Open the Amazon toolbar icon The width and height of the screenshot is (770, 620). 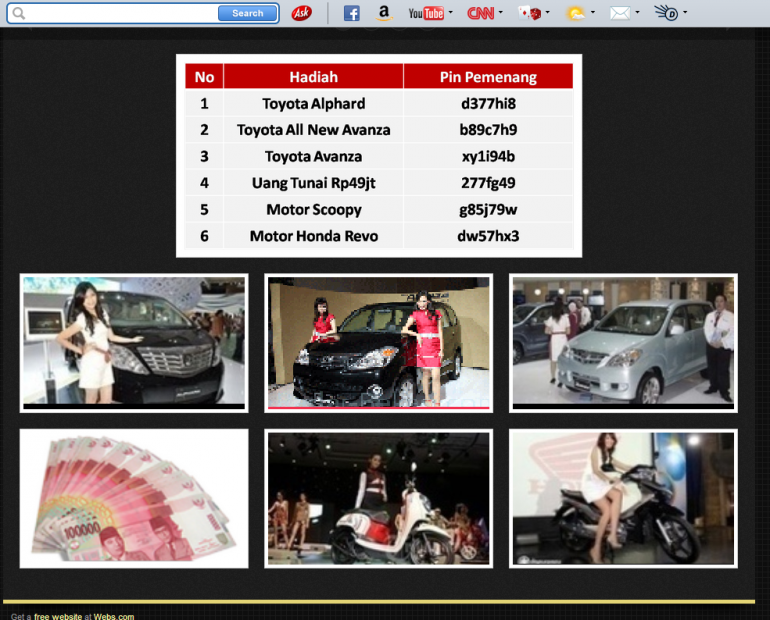384,13
